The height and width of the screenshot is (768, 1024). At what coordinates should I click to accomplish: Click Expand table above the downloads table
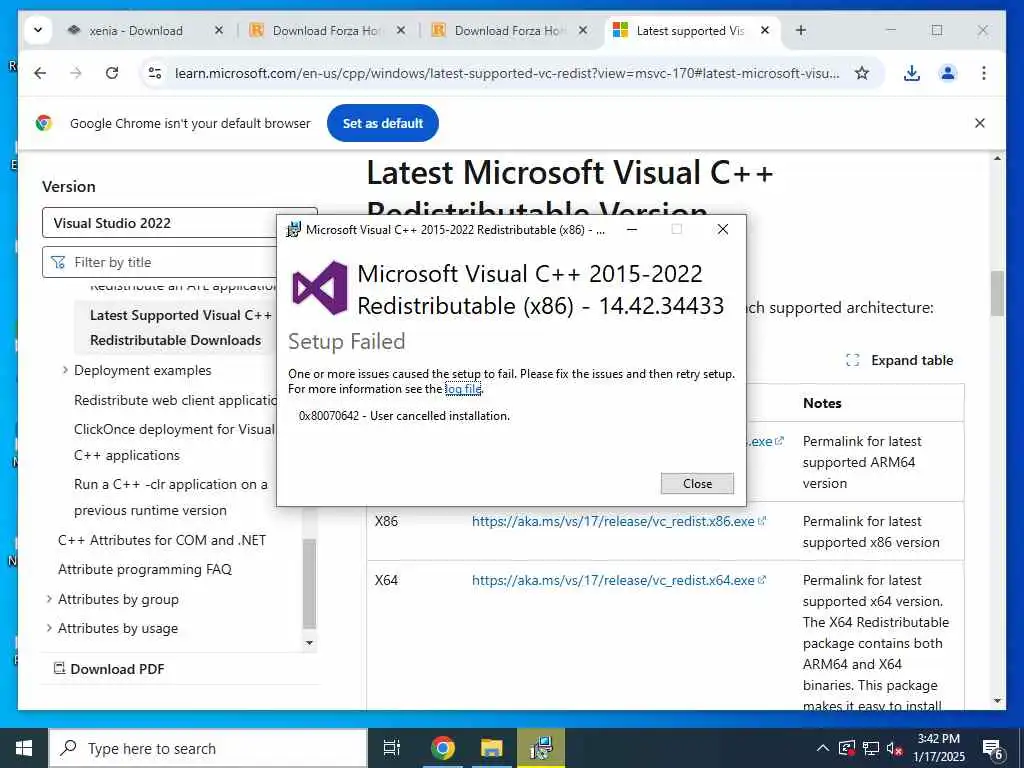(x=900, y=360)
